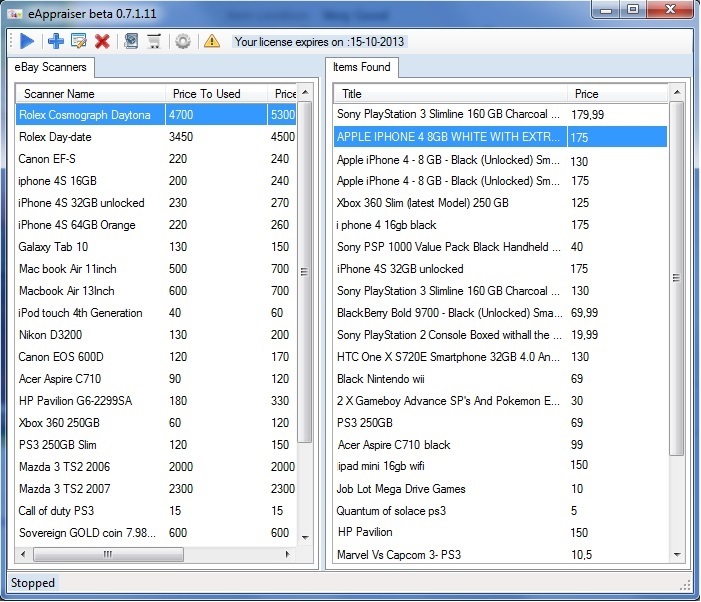
Task: Add a new scanner with plus icon
Action: (55, 42)
